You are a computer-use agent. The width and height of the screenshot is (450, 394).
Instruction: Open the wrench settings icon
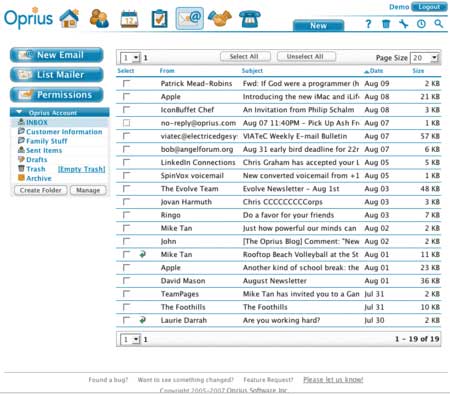click(x=403, y=24)
